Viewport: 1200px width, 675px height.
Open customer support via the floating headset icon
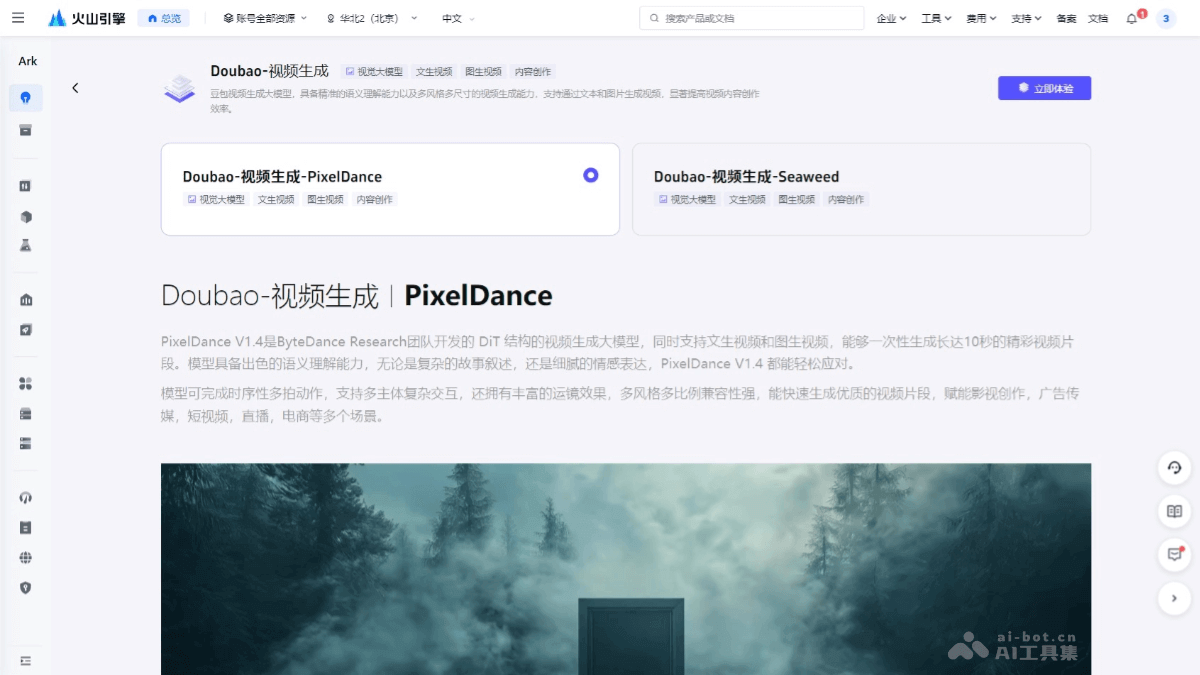1173,467
